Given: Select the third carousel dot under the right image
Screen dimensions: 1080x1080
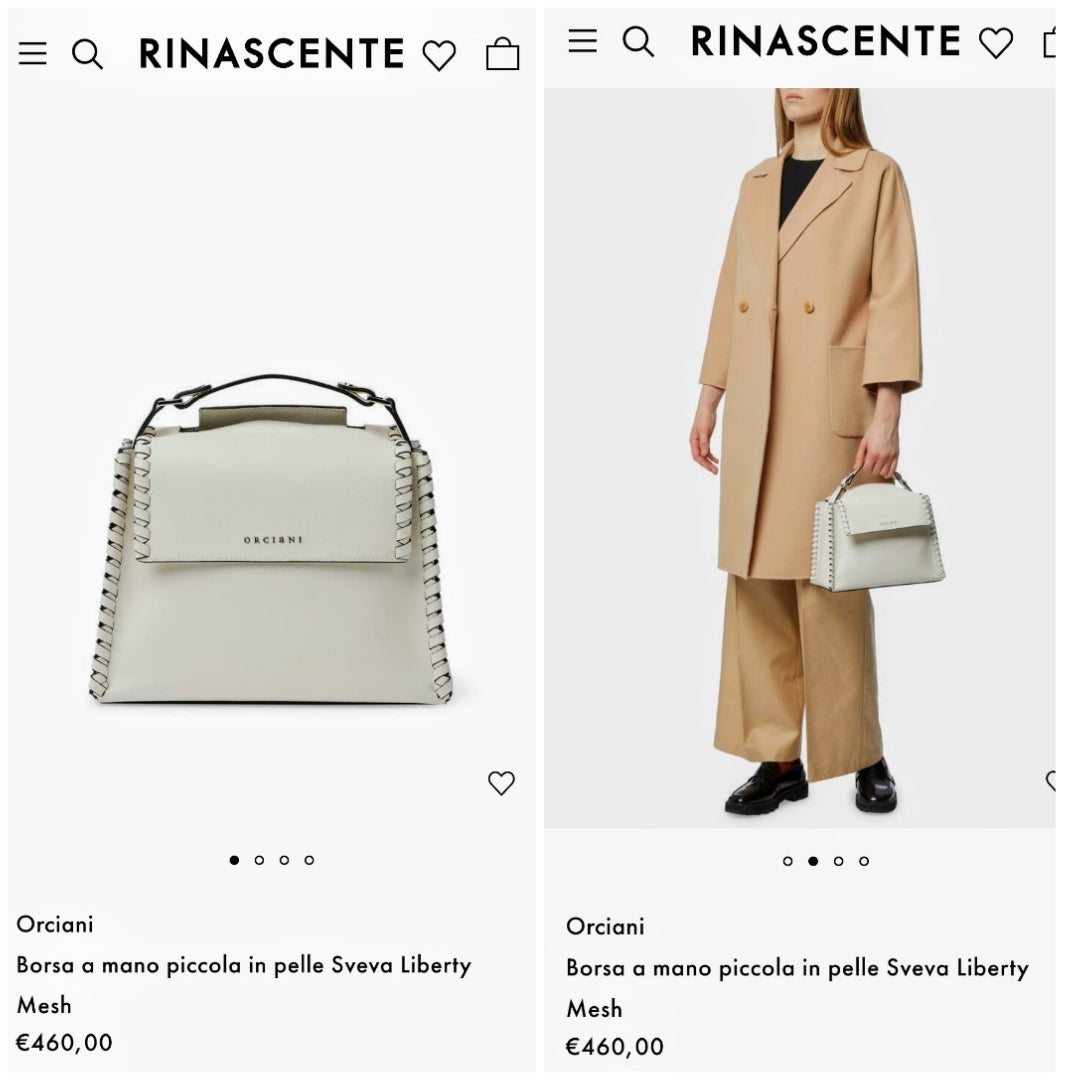Looking at the screenshot, I should tap(838, 861).
